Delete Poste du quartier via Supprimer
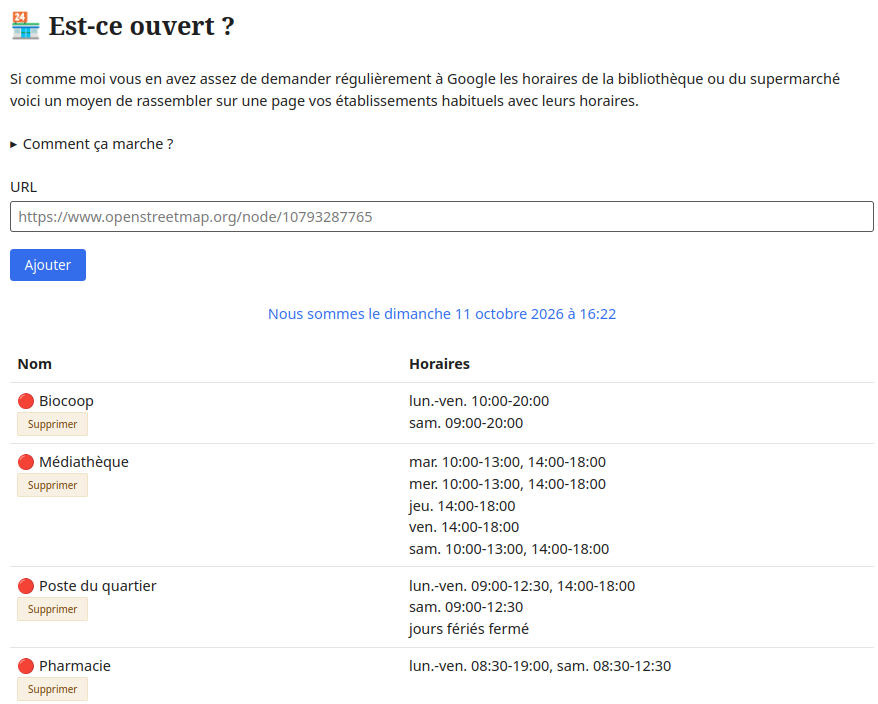The image size is (878, 704). [x=52, y=609]
